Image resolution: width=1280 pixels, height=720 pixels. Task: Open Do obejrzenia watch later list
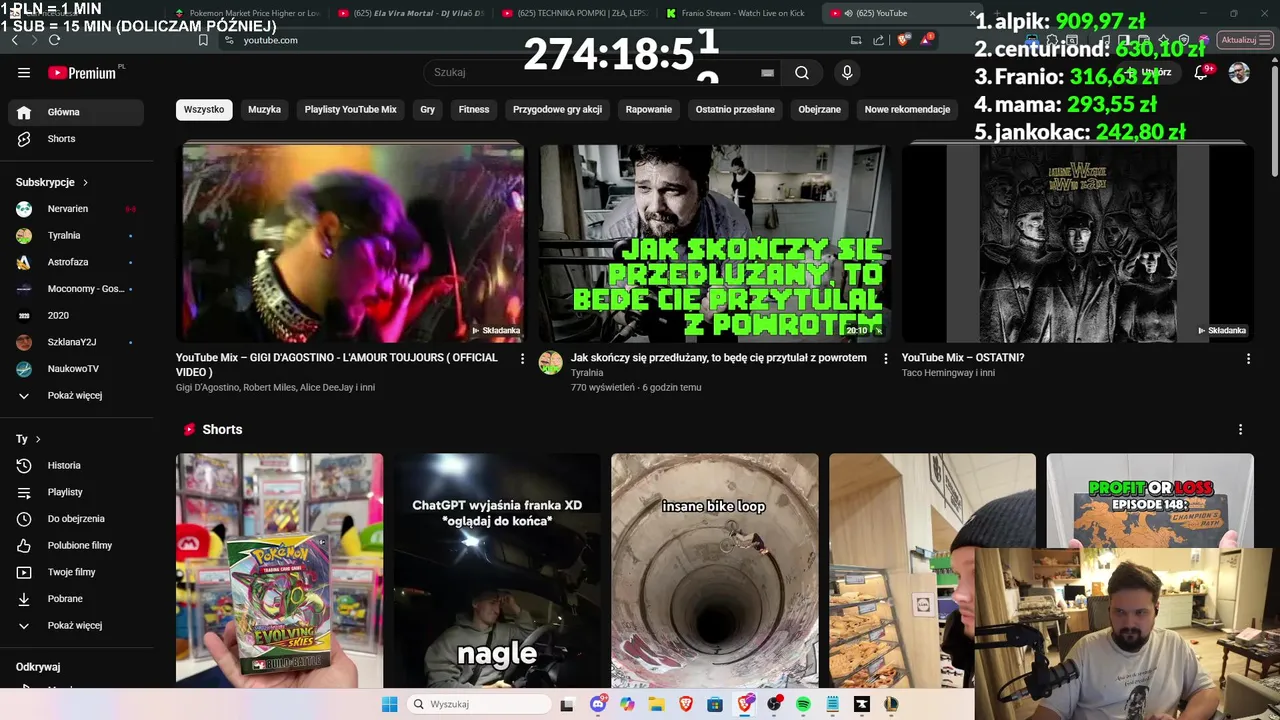(76, 518)
